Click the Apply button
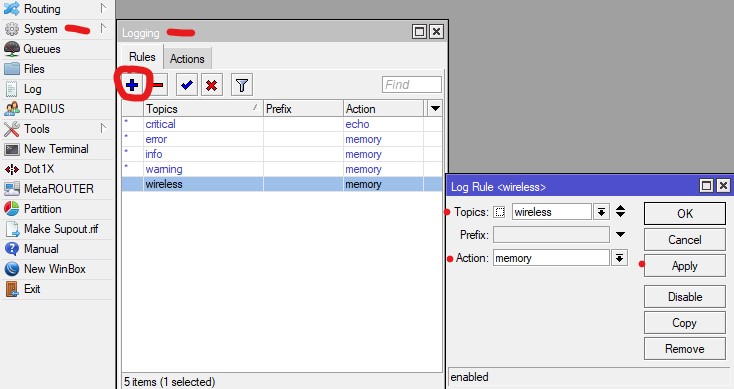Image resolution: width=734 pixels, height=389 pixels. 685,266
